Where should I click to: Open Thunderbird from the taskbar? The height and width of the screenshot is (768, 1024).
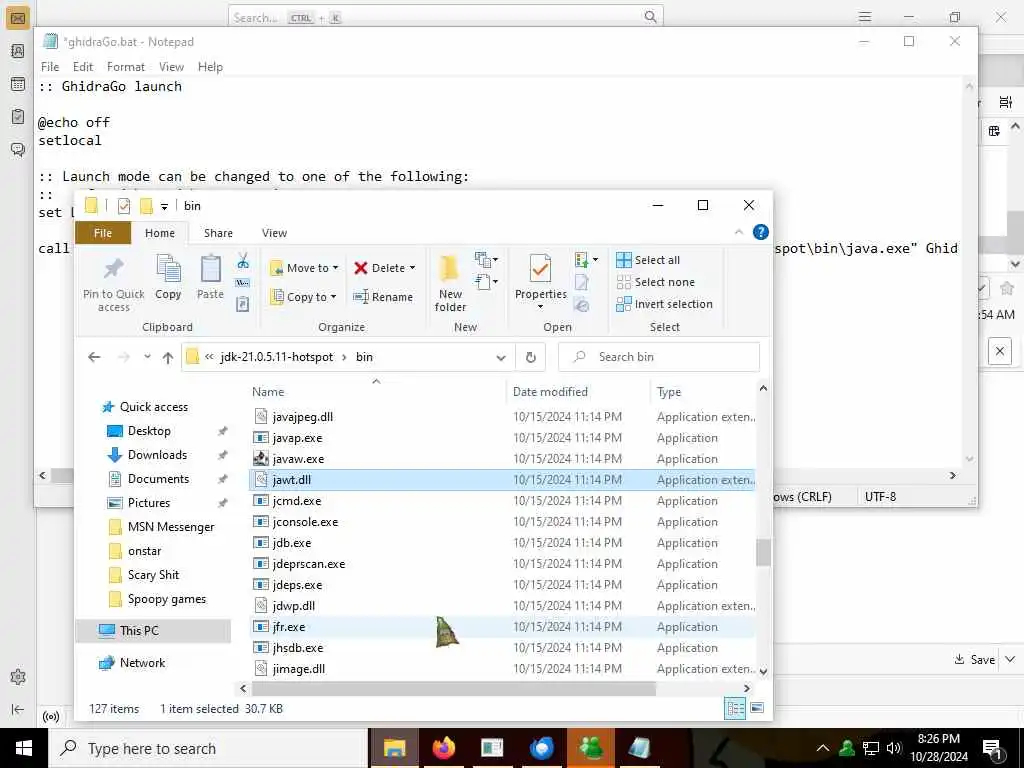pyautogui.click(x=541, y=748)
